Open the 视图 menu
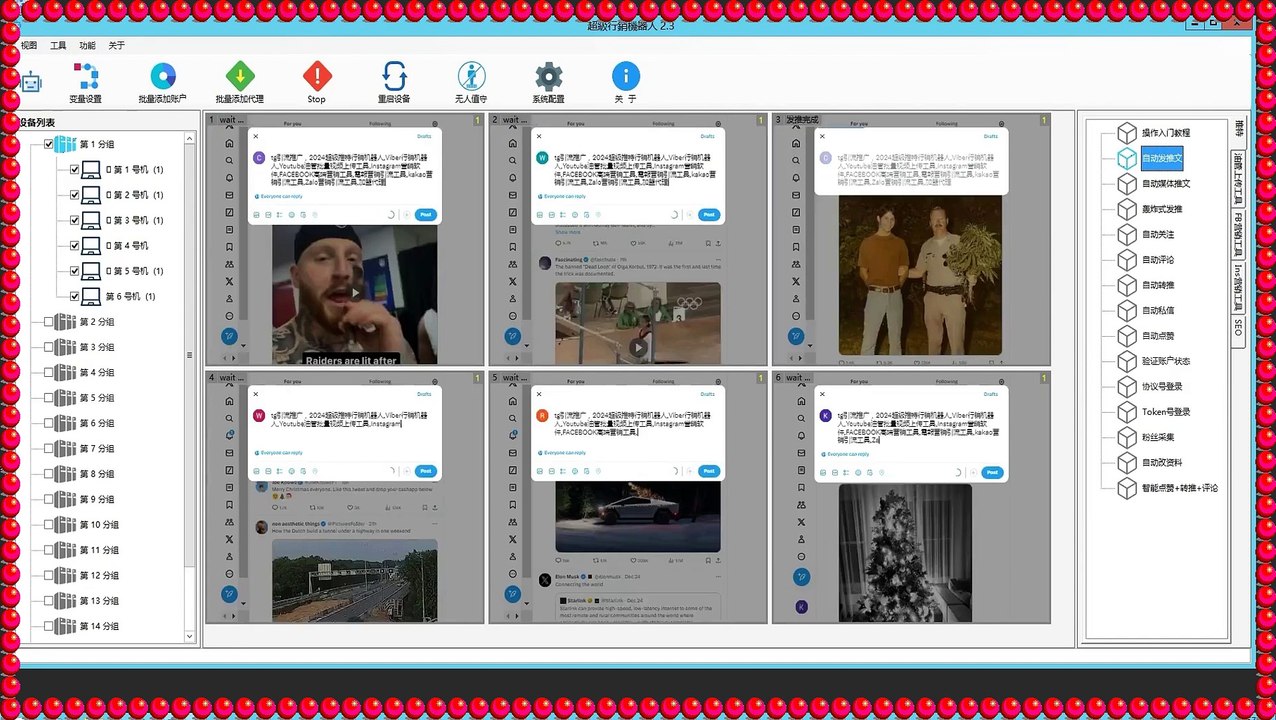Image resolution: width=1276 pixels, height=720 pixels. 29,46
